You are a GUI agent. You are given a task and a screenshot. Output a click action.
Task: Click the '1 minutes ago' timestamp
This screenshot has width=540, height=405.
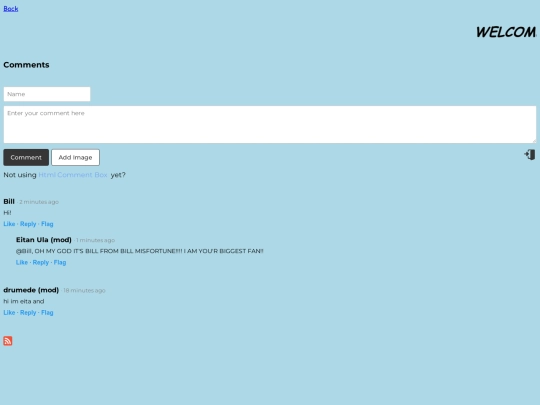click(95, 240)
